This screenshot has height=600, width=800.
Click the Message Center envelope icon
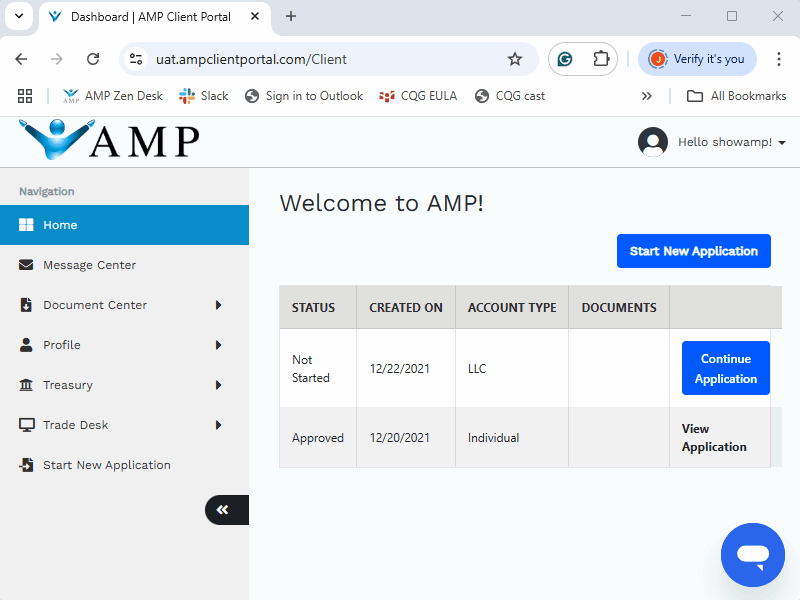point(26,265)
